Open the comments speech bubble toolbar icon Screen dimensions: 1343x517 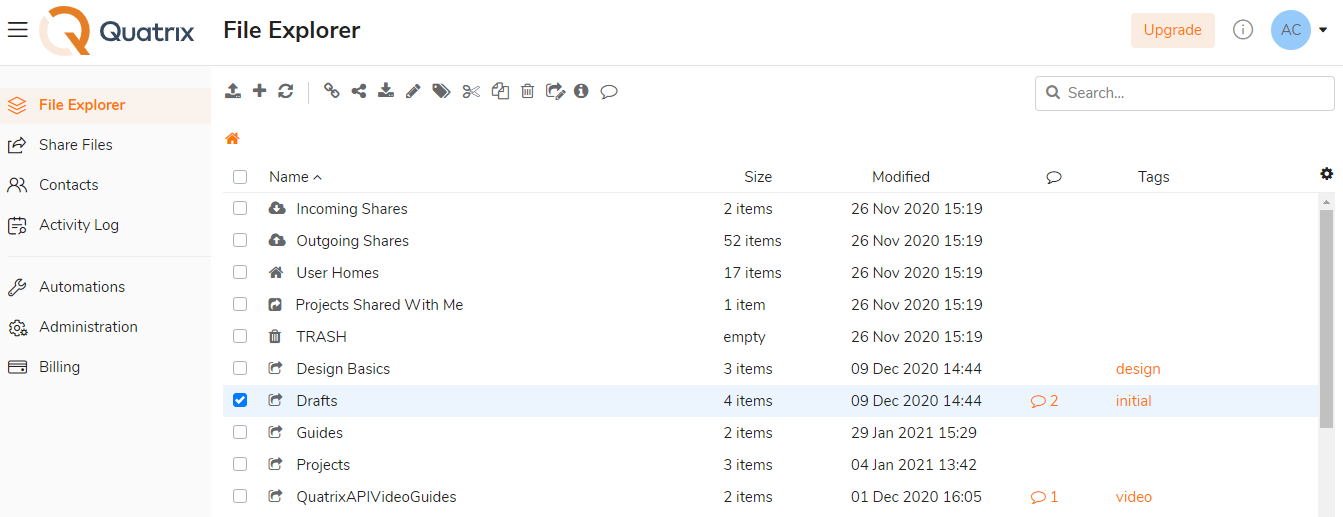[609, 92]
